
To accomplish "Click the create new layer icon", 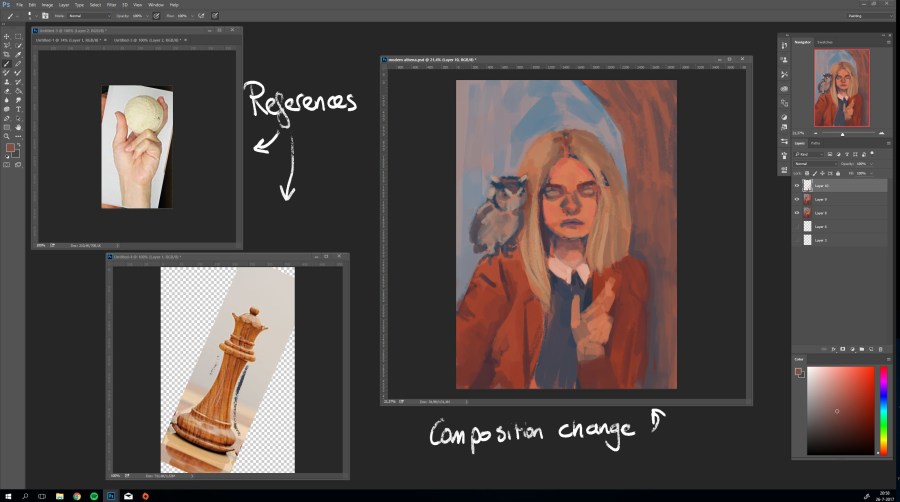I will [869, 349].
